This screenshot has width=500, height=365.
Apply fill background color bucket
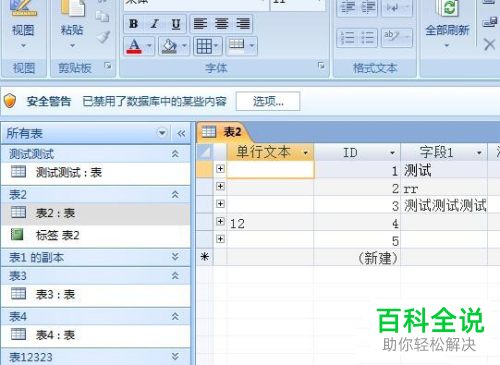[x=169, y=46]
